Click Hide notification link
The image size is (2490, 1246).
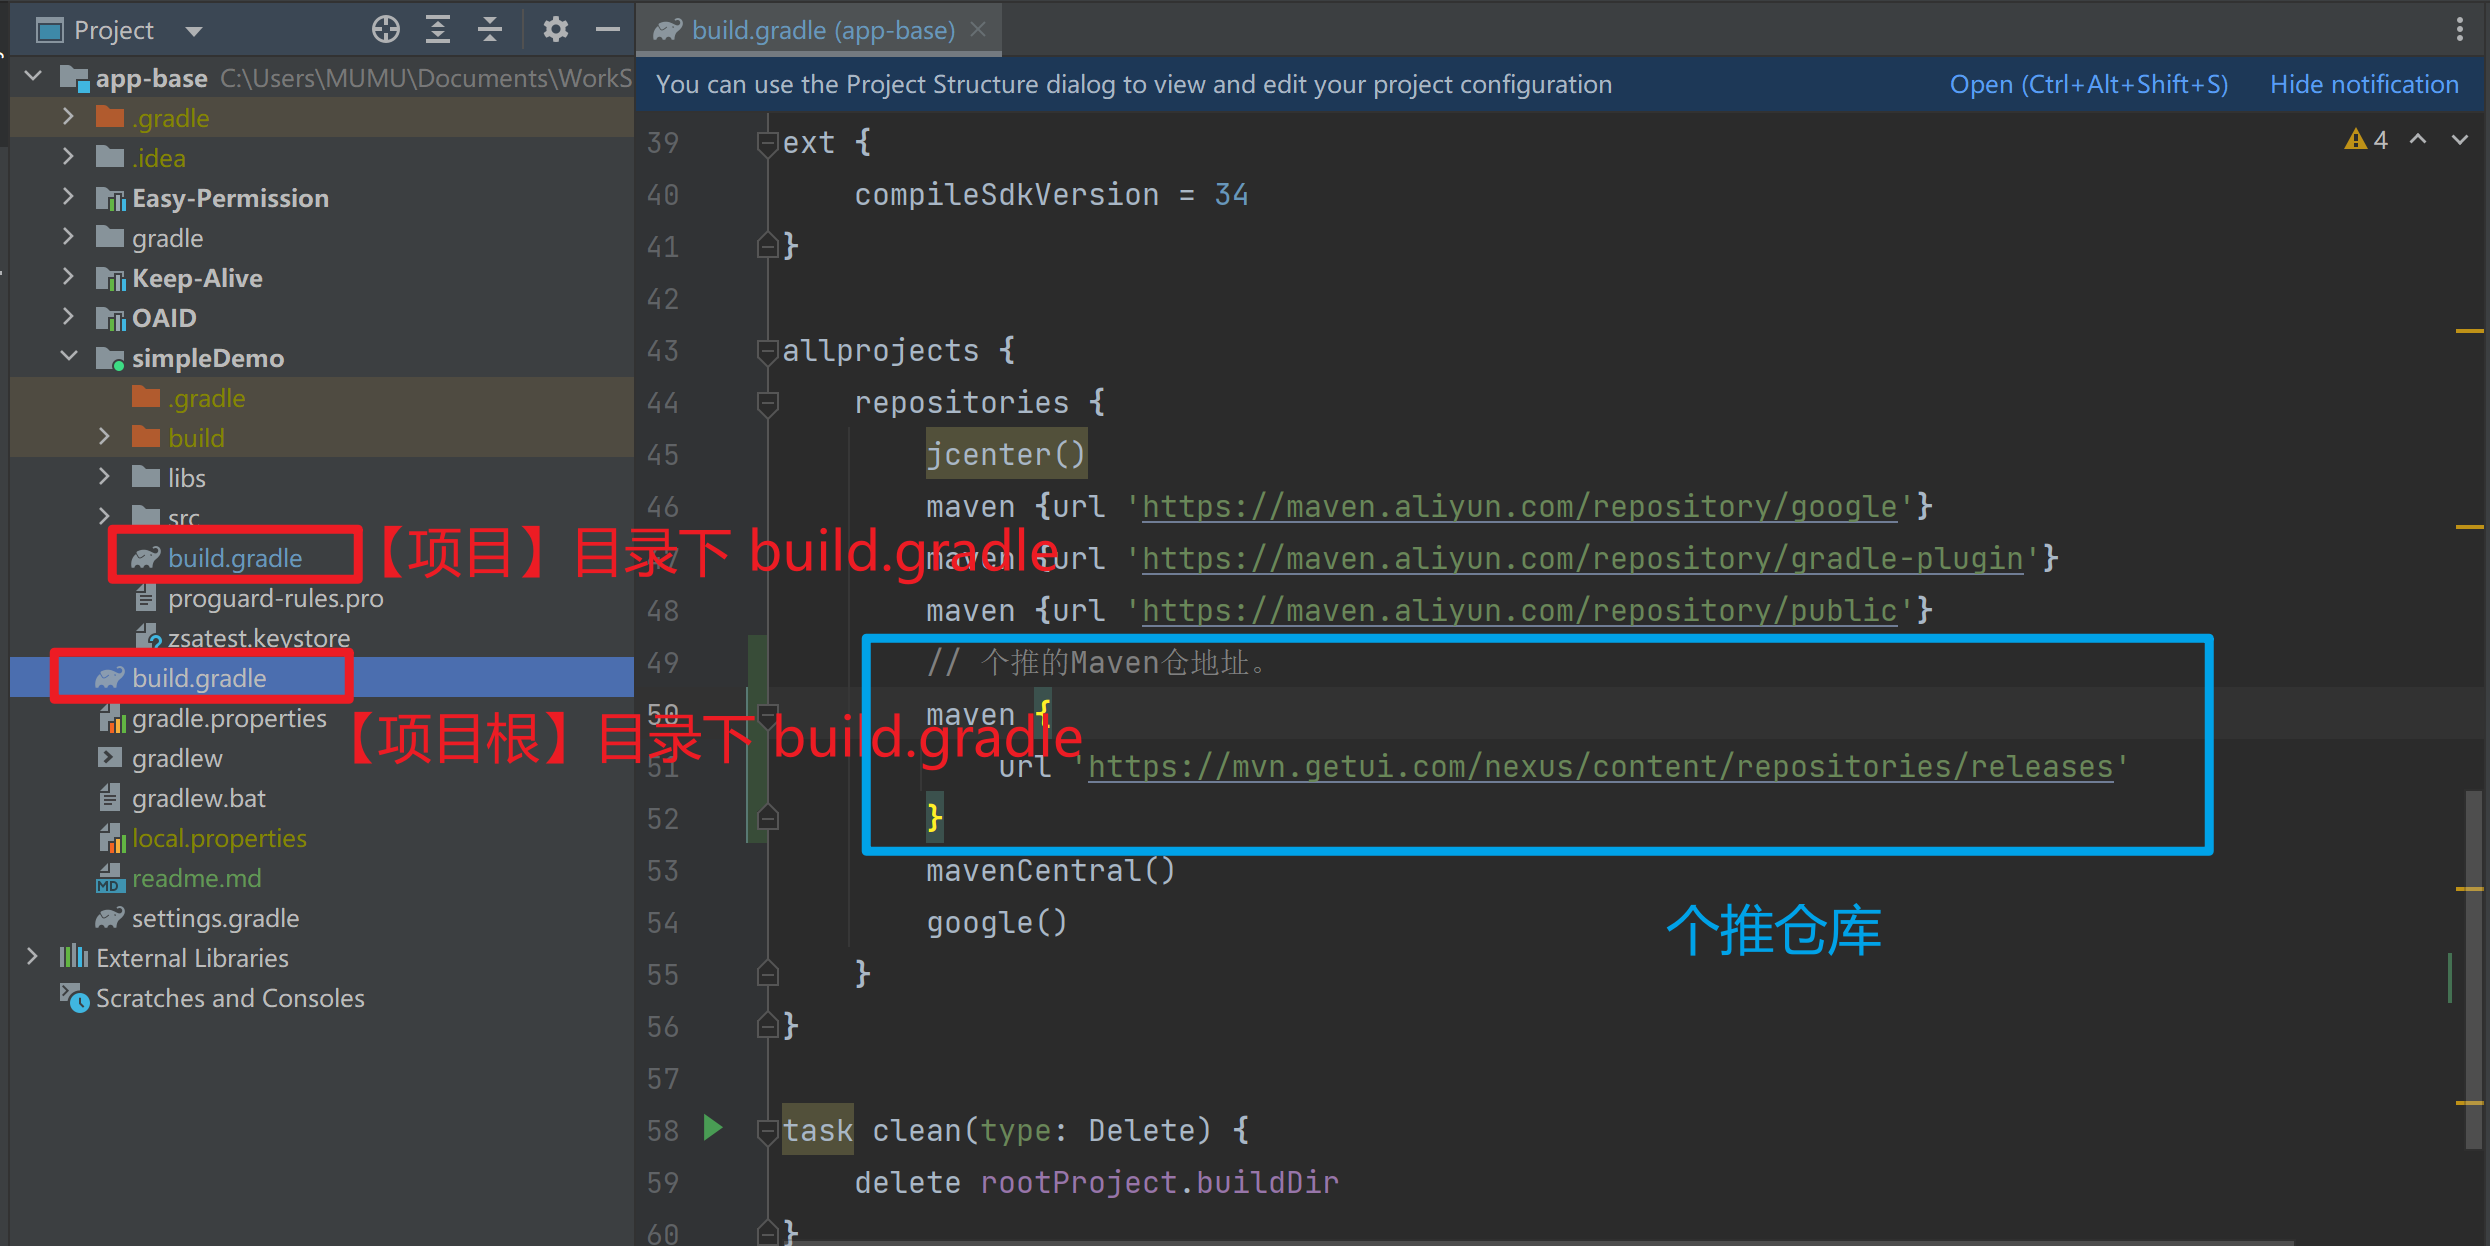(2364, 84)
